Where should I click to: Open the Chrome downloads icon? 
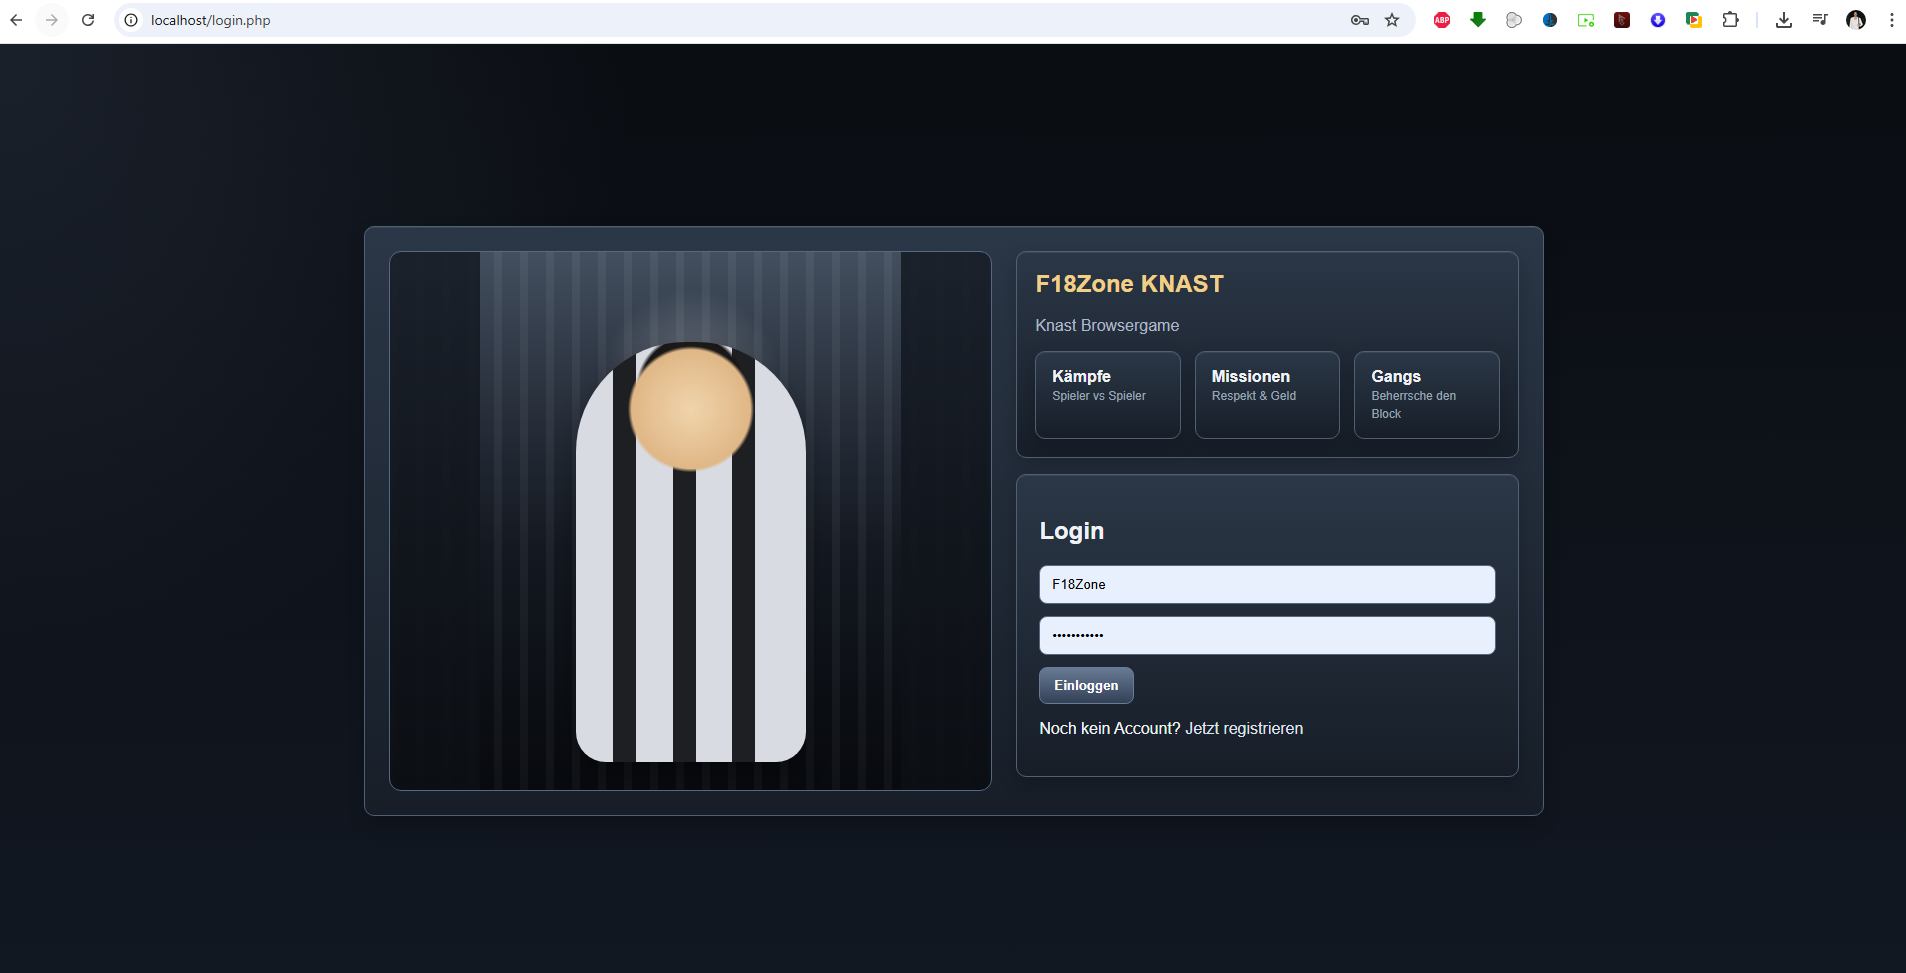1783,20
